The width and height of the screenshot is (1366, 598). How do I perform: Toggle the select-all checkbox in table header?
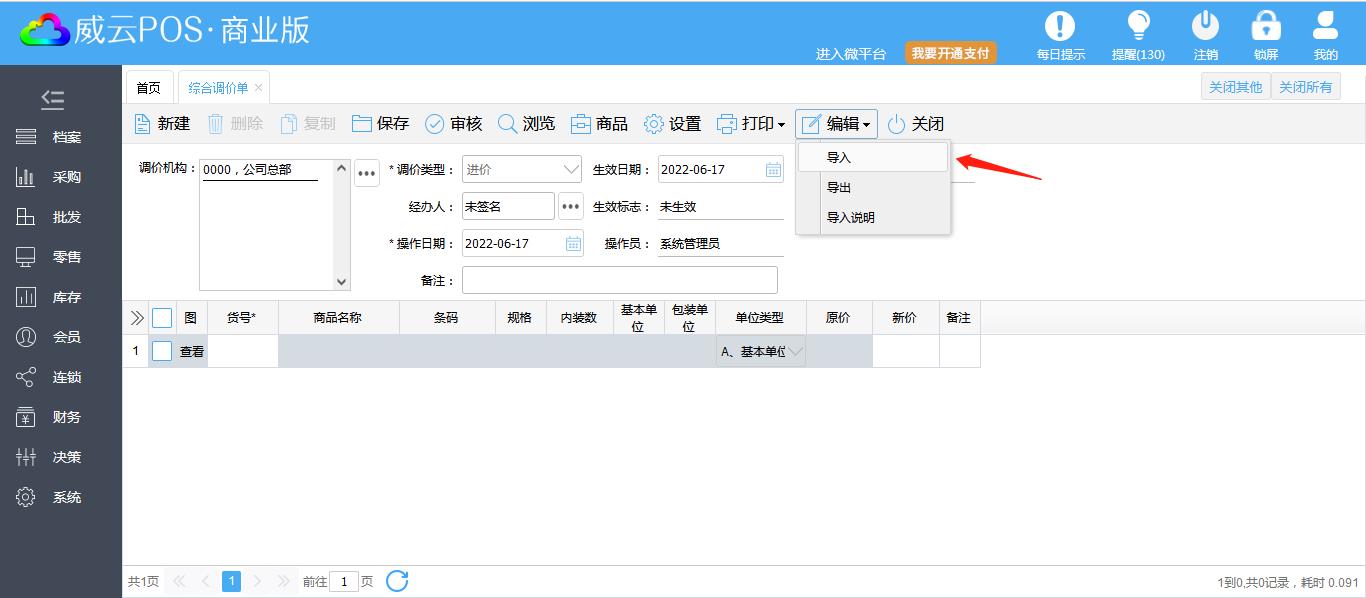162,318
